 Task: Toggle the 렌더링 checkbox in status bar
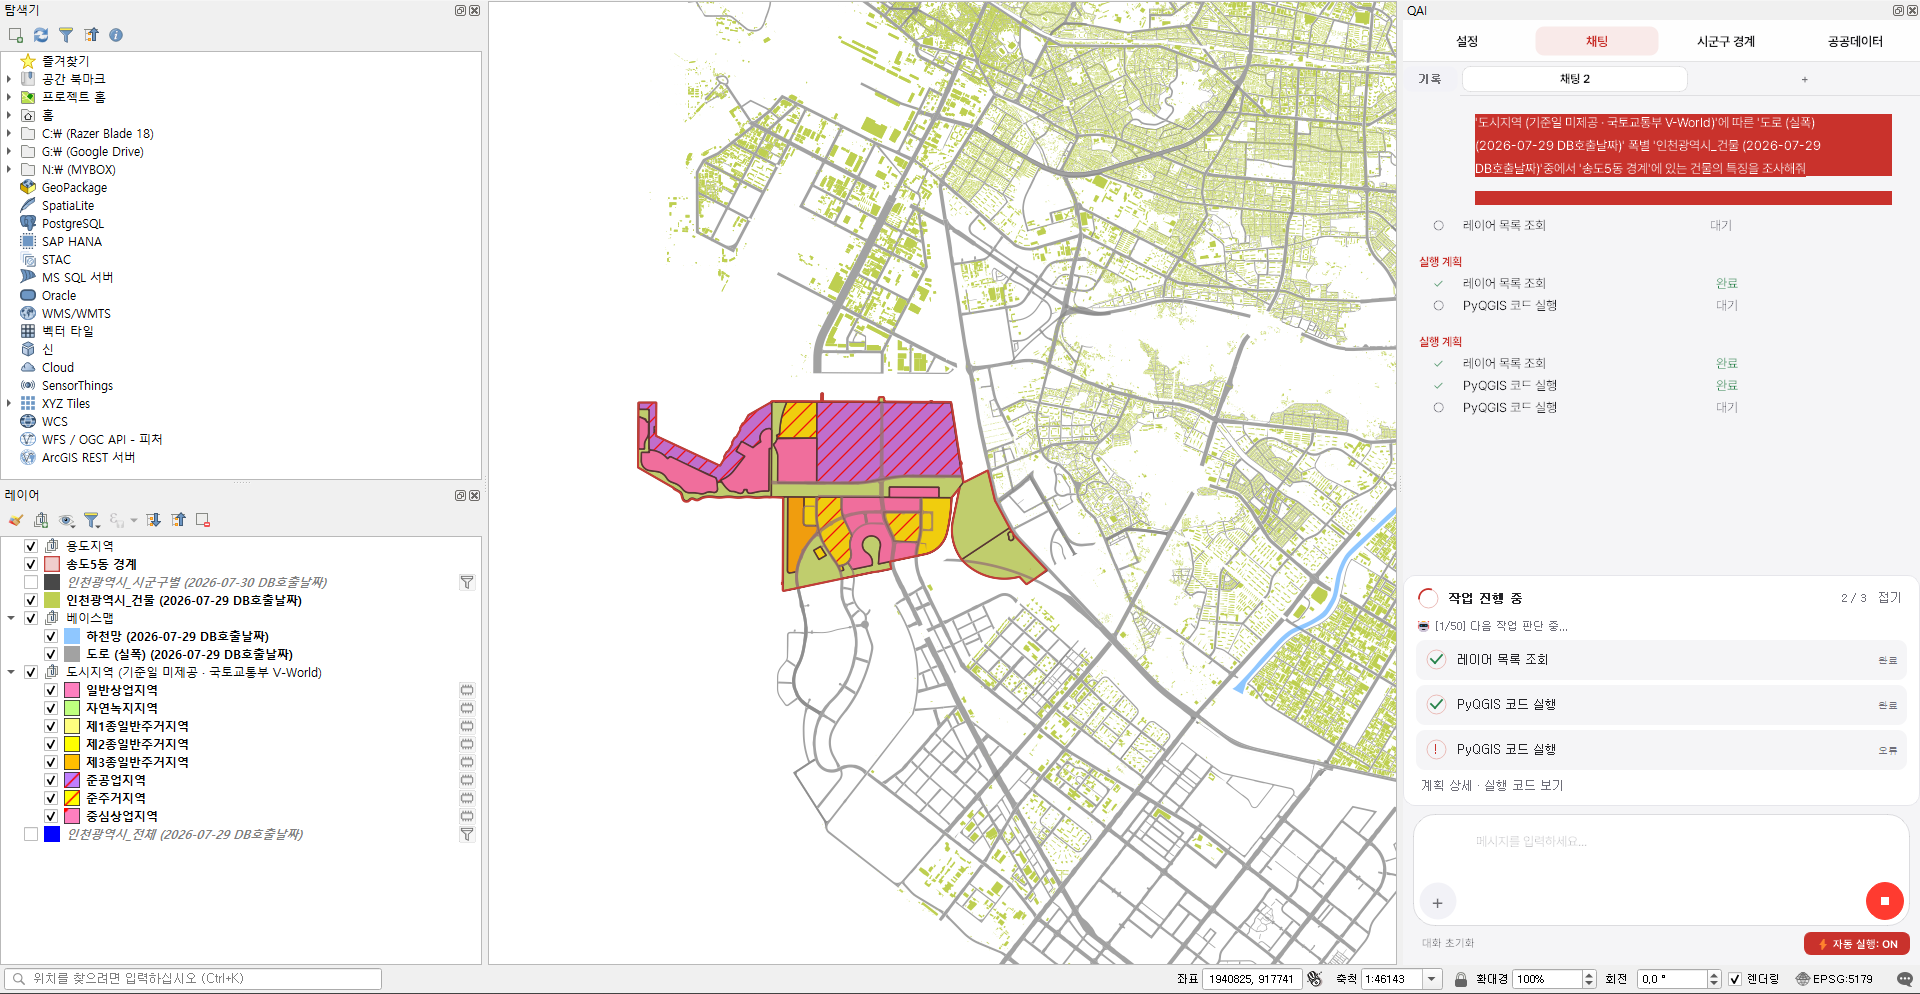1735,979
